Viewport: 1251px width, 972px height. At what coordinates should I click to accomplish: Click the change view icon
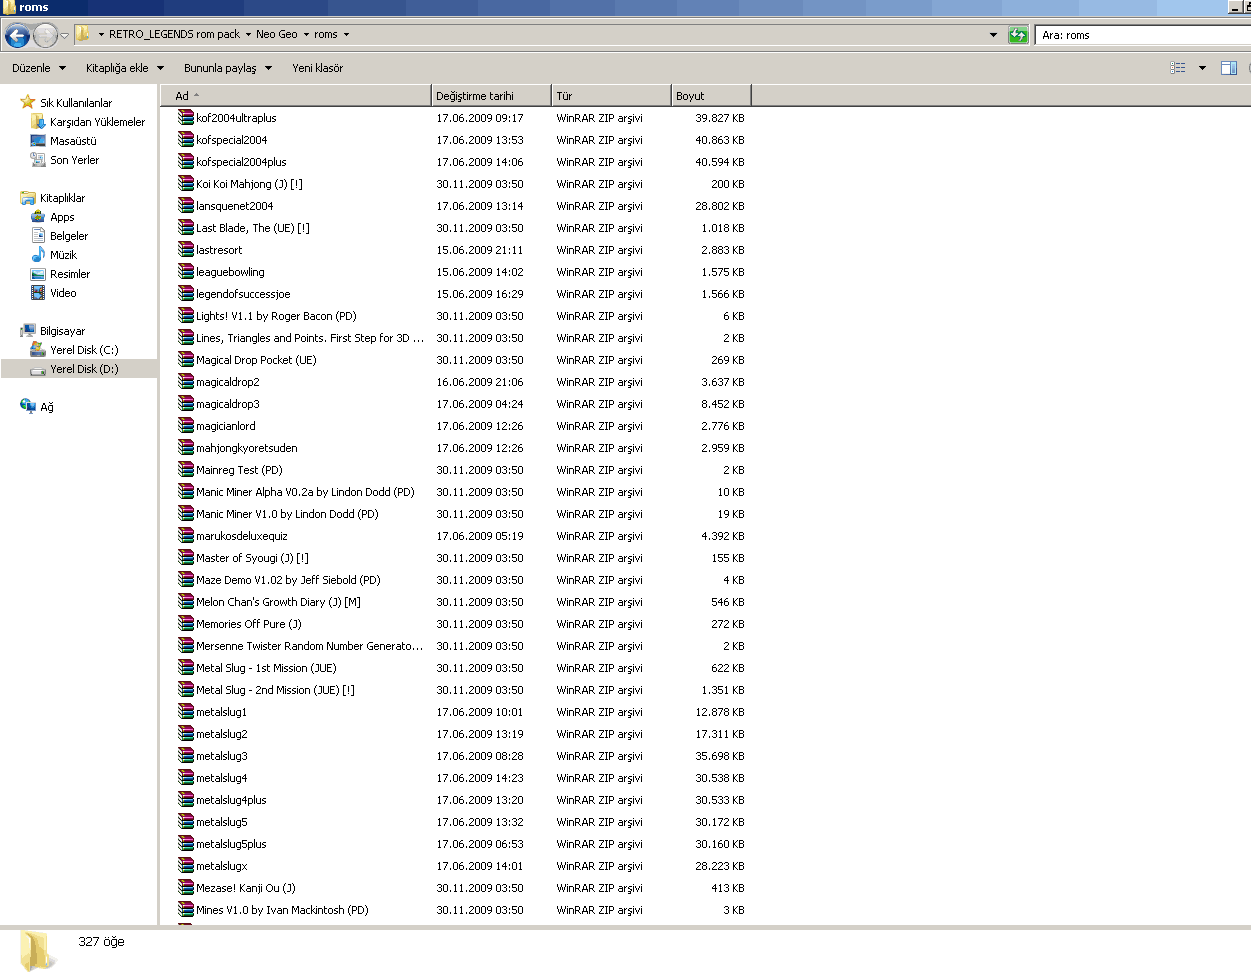click(x=1178, y=68)
